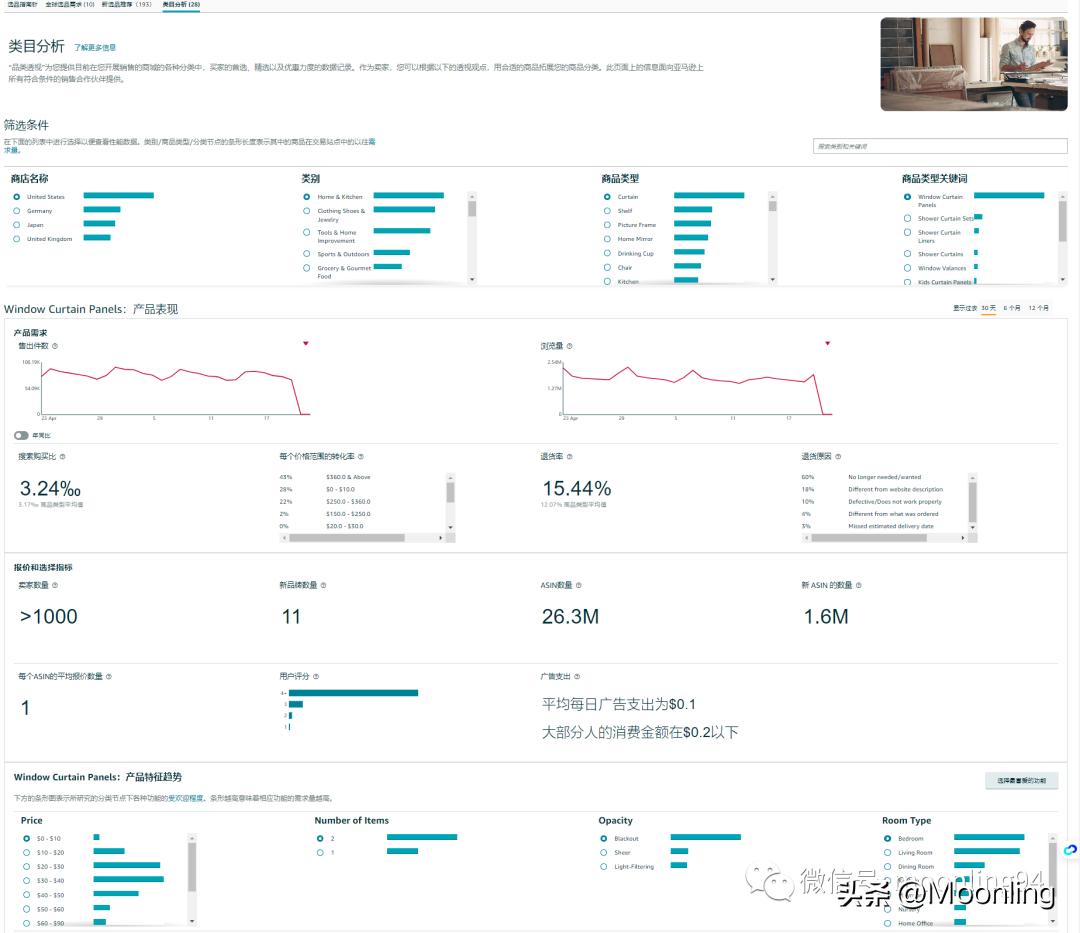
Task: Click info icon beside 退货原因
Action: 838,457
